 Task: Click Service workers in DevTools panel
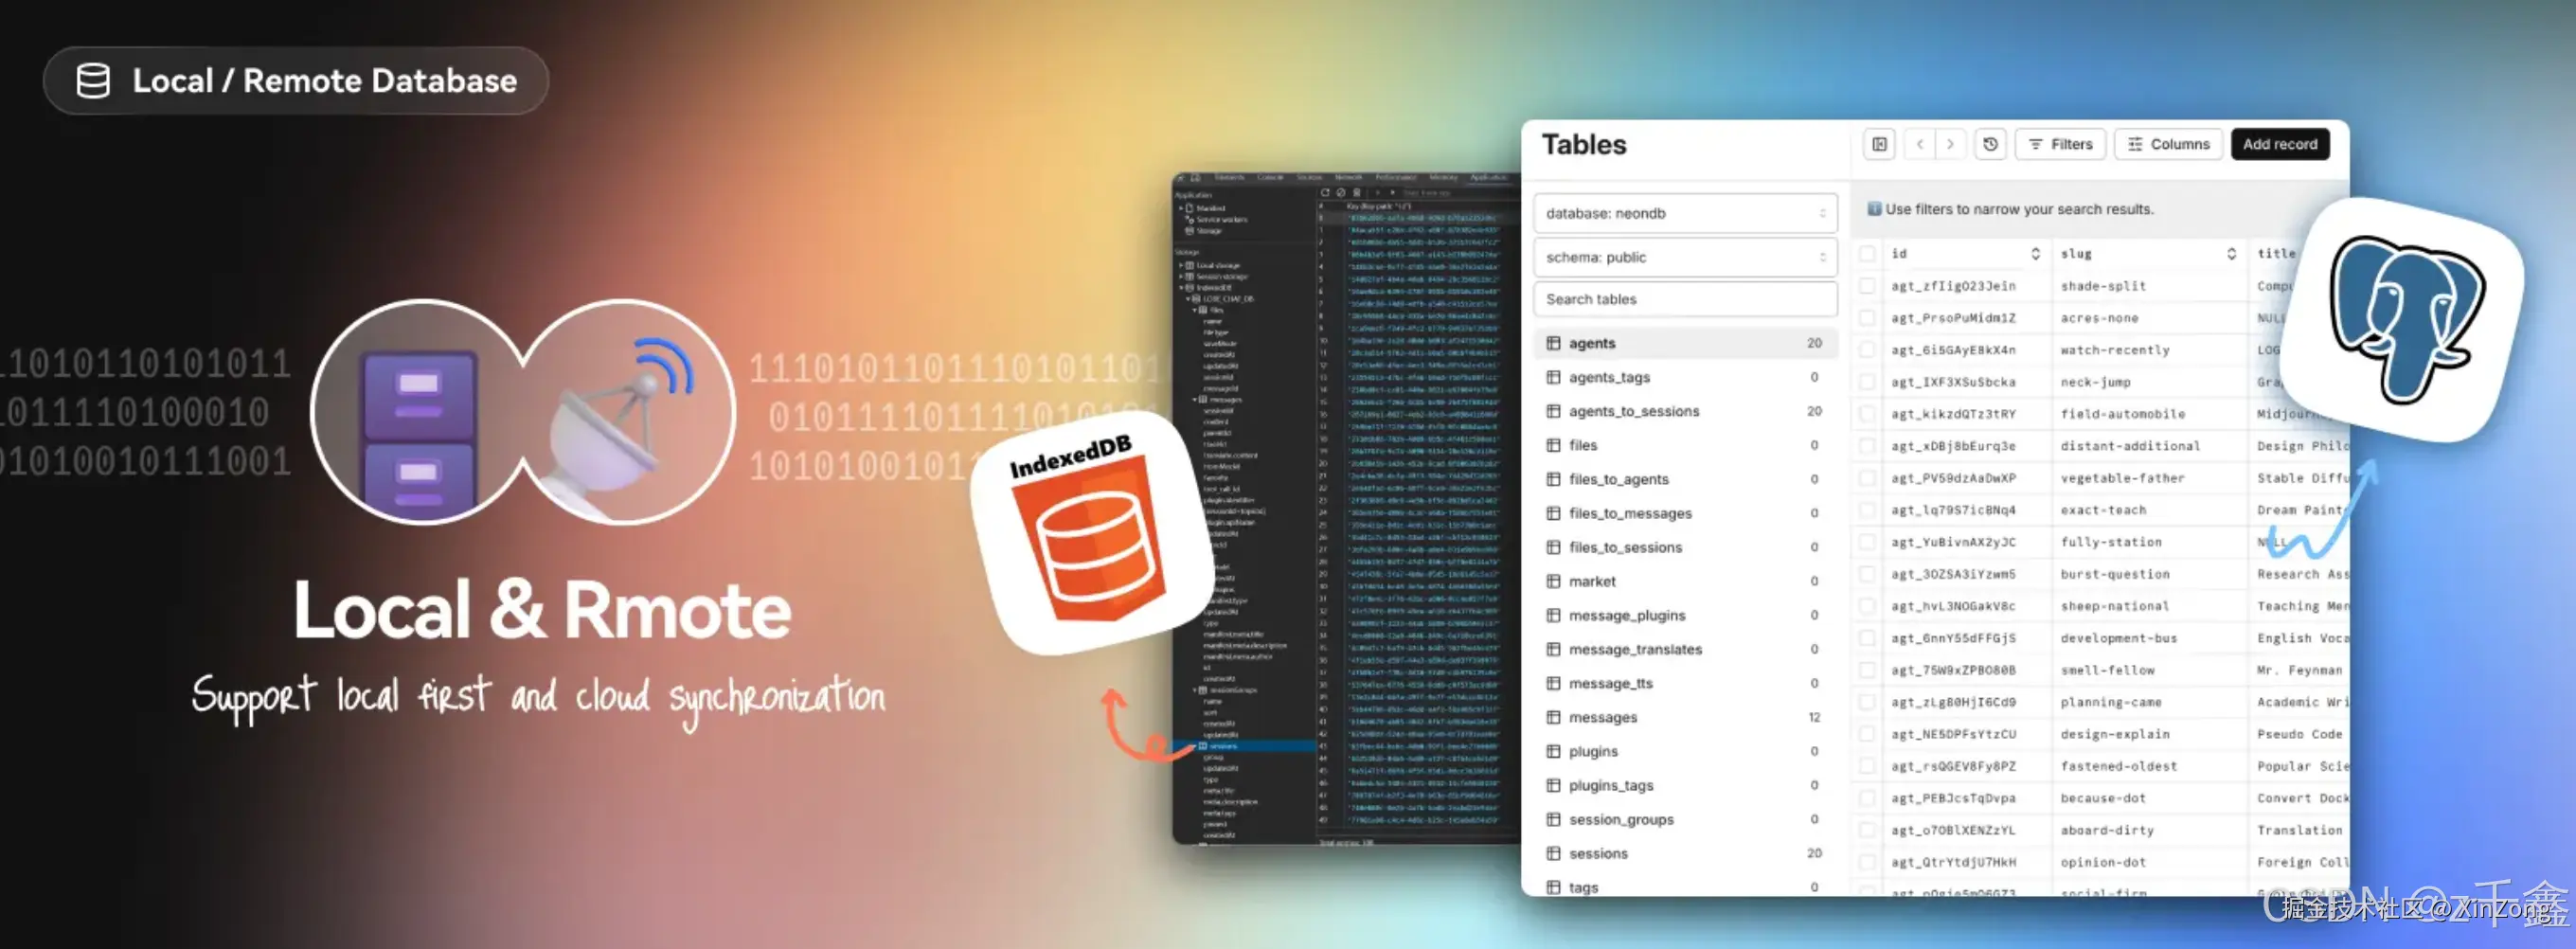click(x=1222, y=220)
